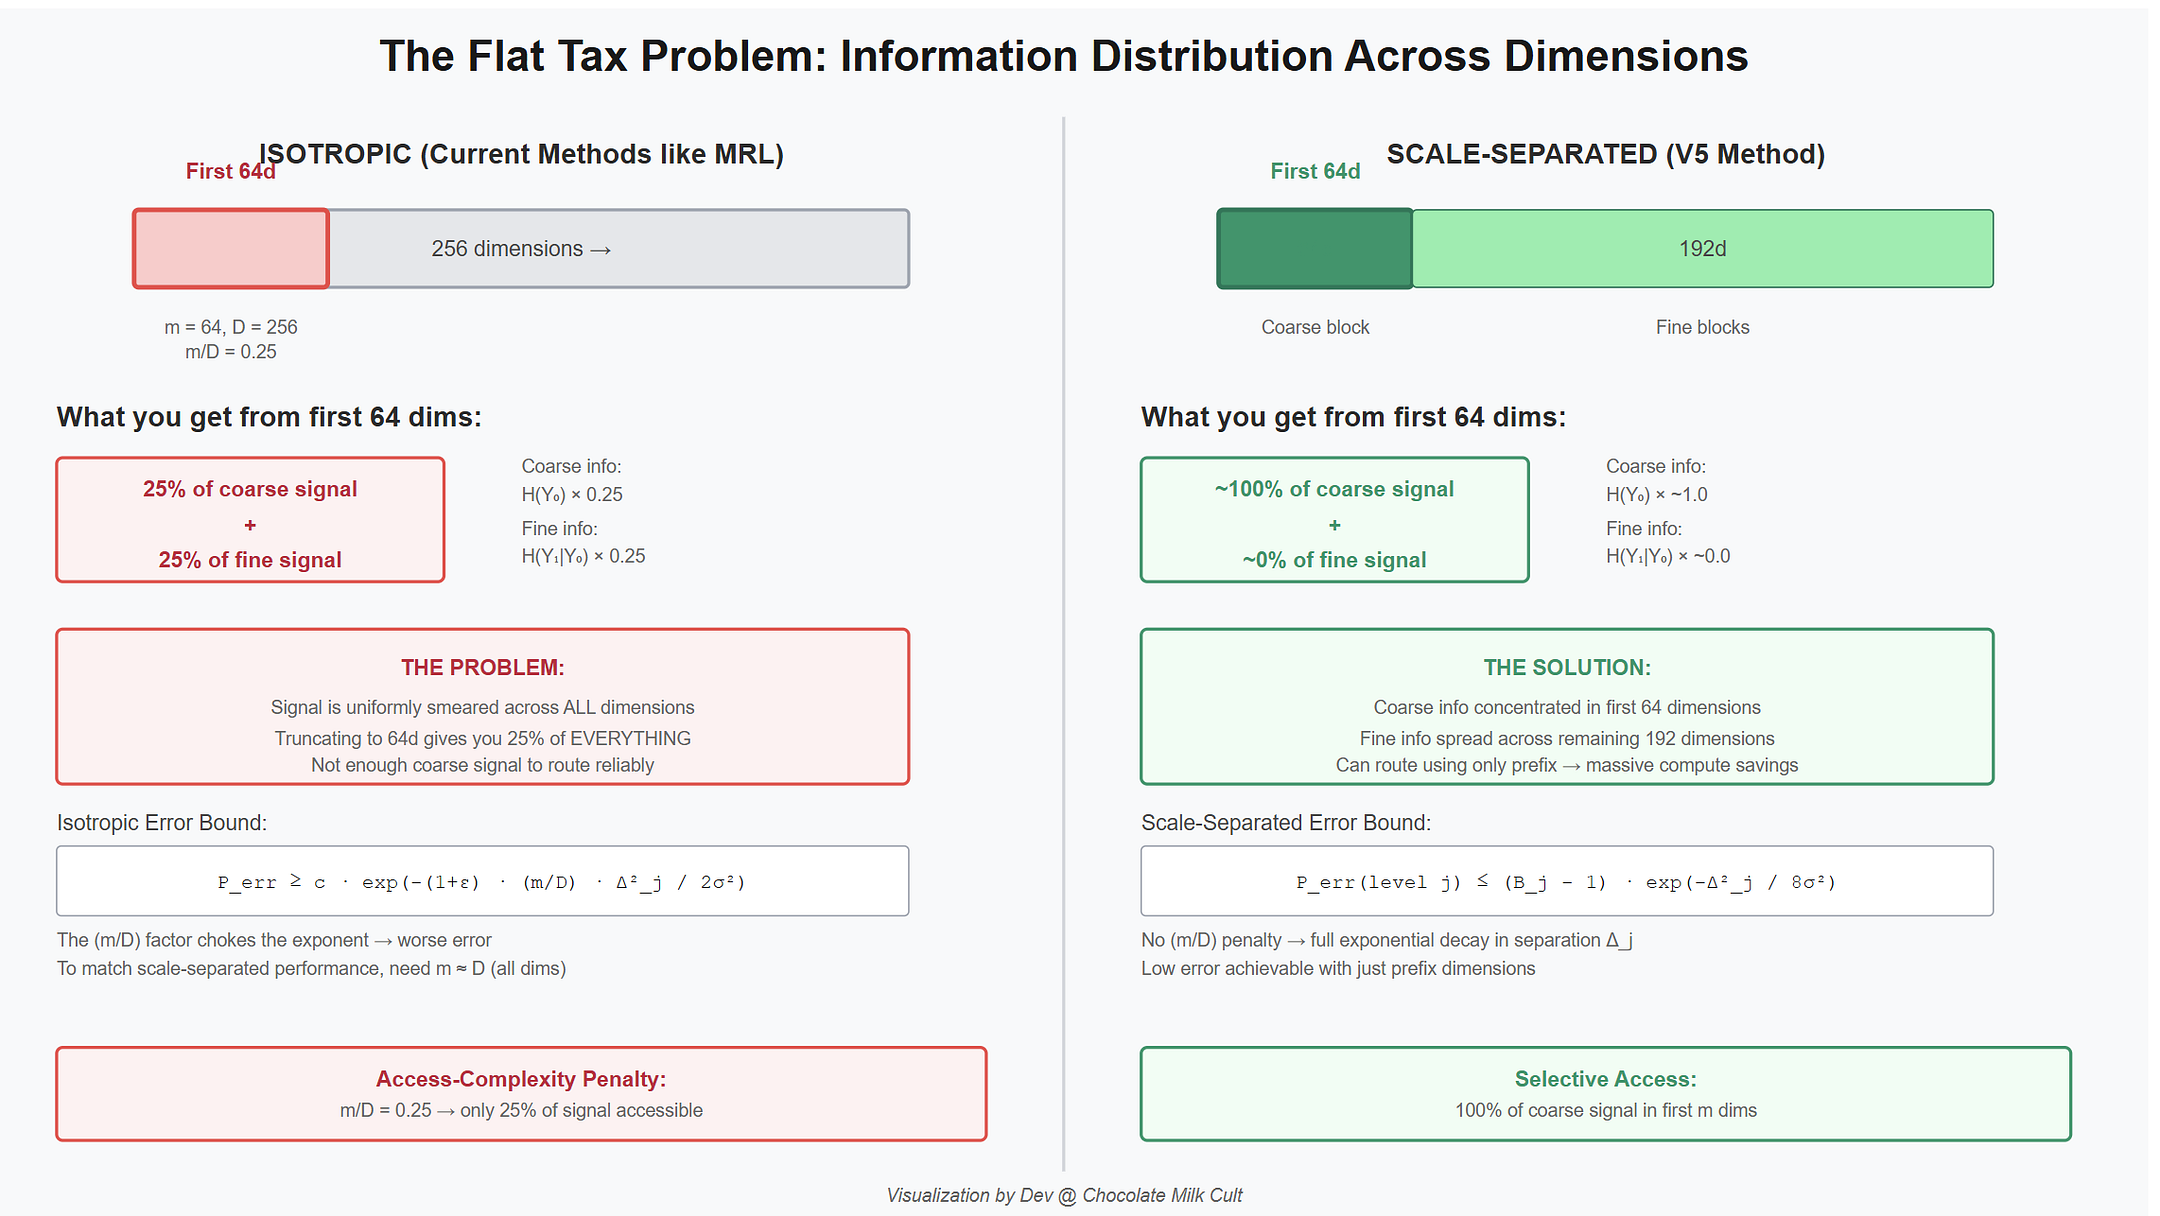Click the scale-separated P_err formula box
2160x1216 pixels.
pyautogui.click(x=1566, y=881)
